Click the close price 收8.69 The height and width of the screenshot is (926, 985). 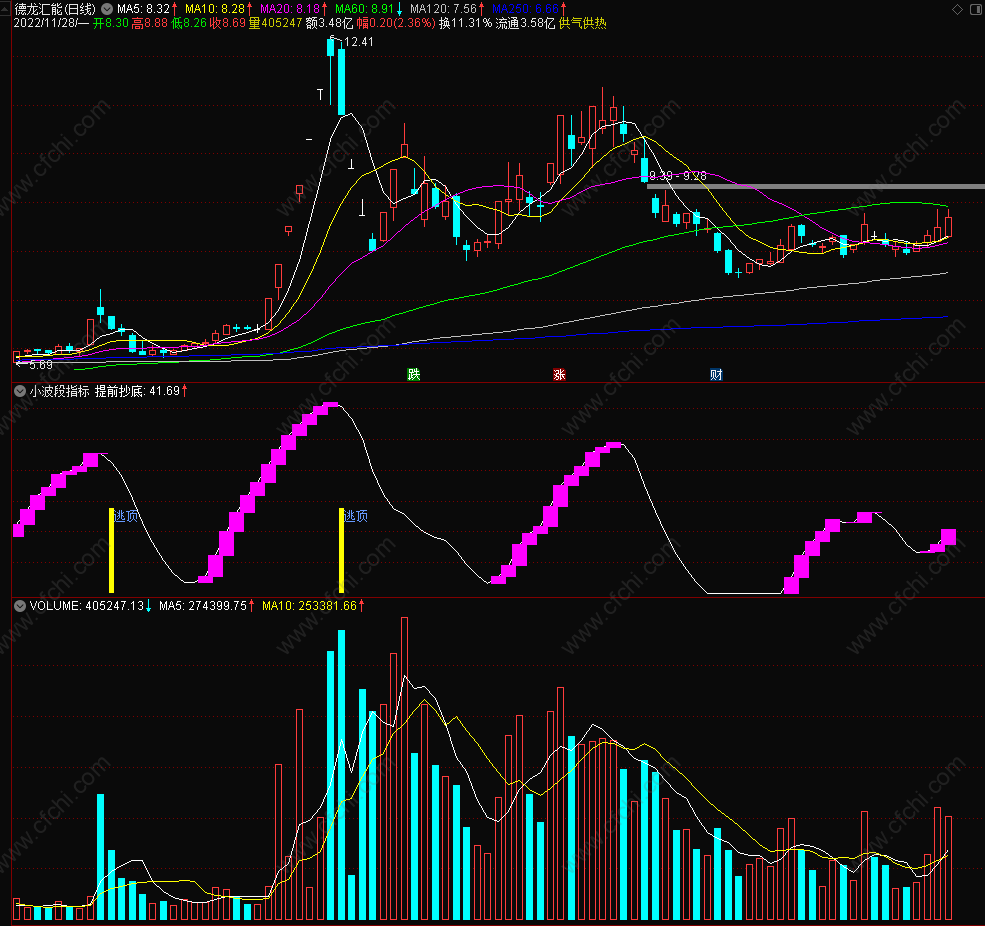227,23
